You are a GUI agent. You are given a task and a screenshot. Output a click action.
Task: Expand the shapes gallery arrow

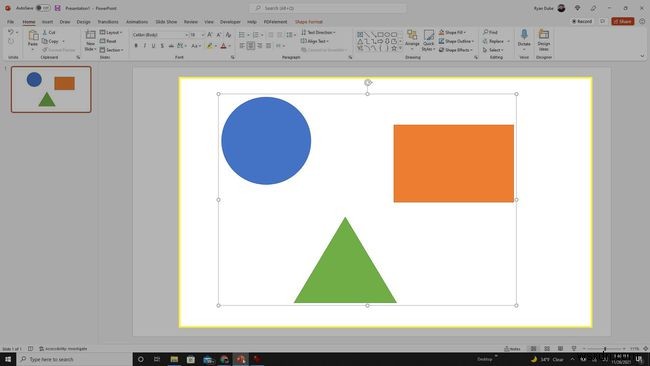coord(400,49)
